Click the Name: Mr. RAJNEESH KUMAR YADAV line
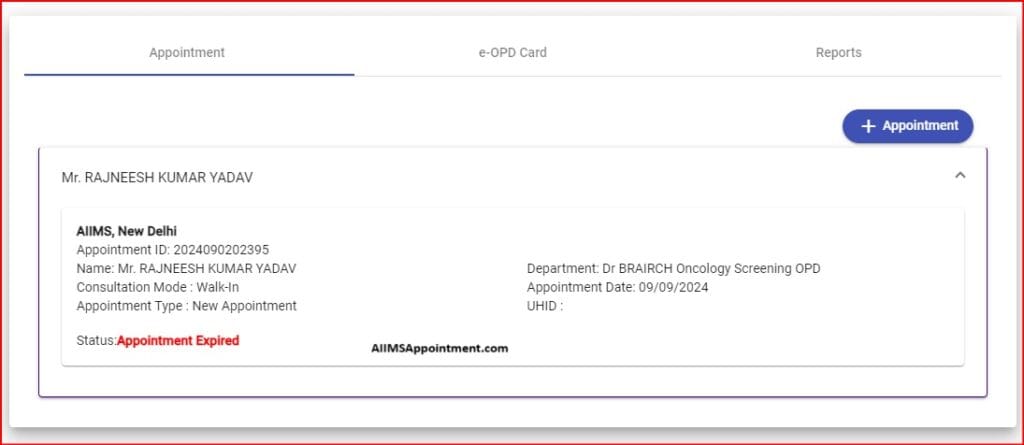 pyautogui.click(x=186, y=269)
